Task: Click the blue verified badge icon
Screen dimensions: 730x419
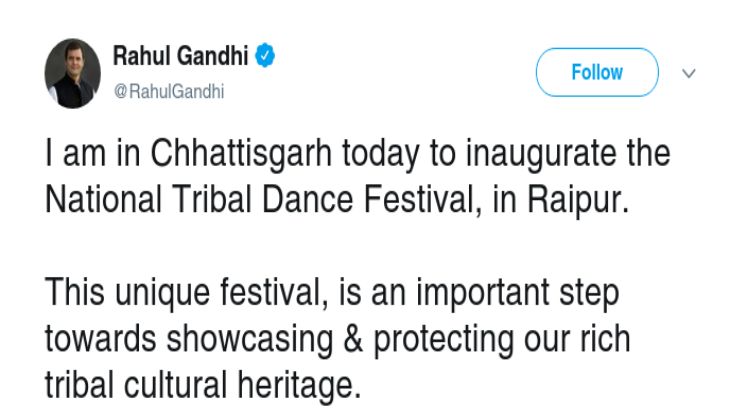Action: click(x=265, y=55)
